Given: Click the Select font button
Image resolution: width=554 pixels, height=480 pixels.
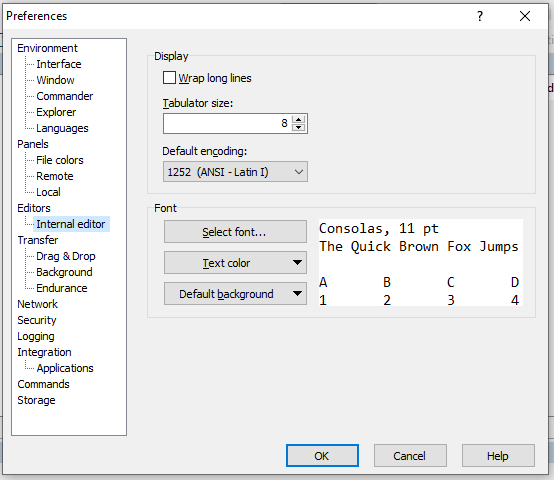Looking at the screenshot, I should pyautogui.click(x=235, y=232).
